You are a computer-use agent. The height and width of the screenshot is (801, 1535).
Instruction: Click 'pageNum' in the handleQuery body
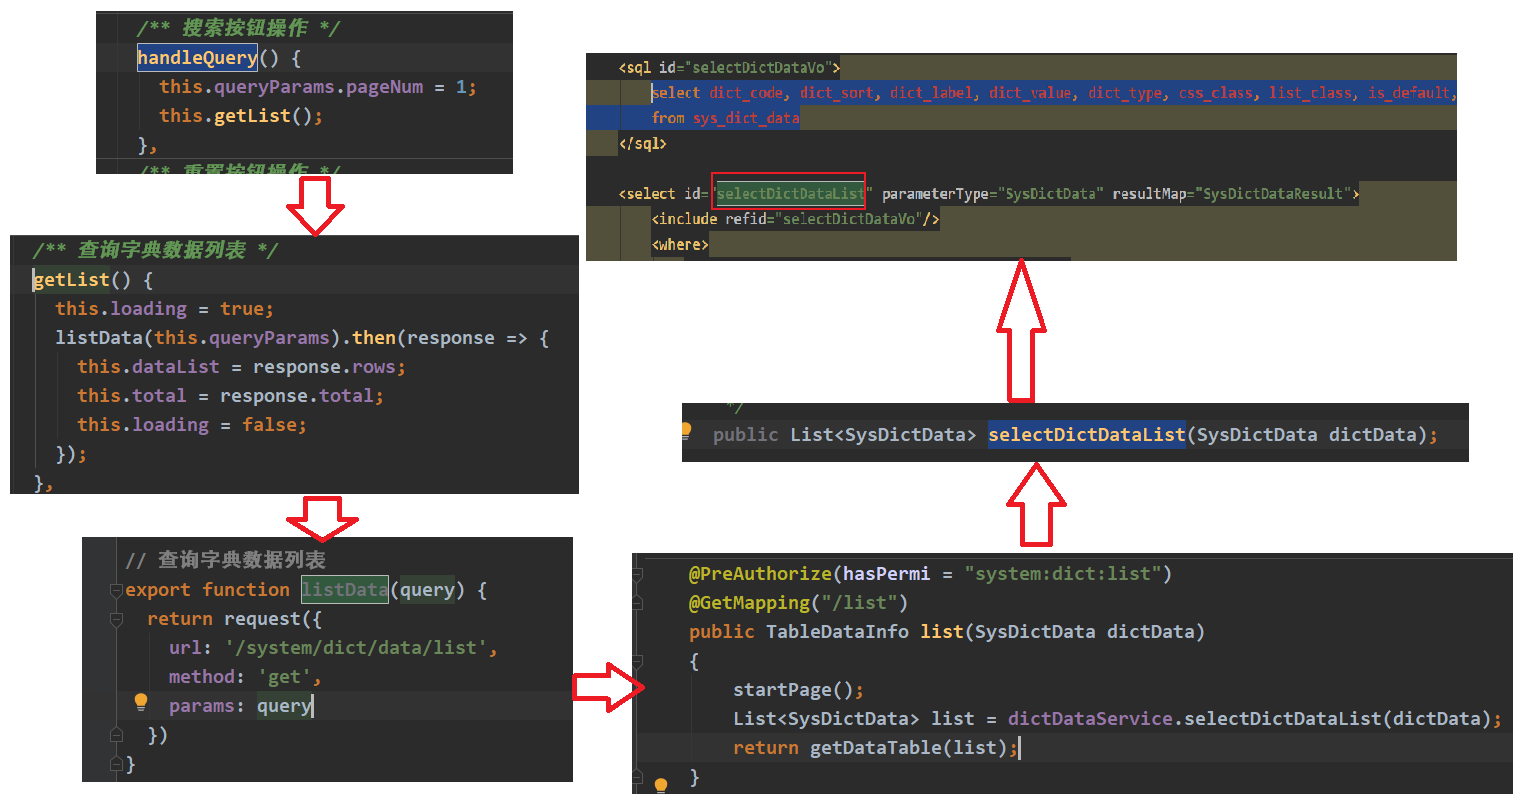(385, 87)
